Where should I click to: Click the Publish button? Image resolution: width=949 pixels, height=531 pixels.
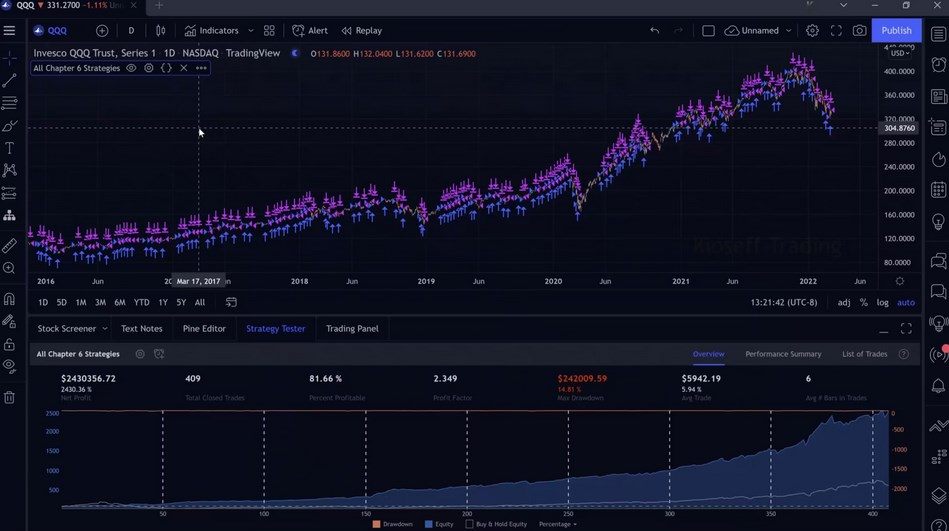pyautogui.click(x=895, y=31)
